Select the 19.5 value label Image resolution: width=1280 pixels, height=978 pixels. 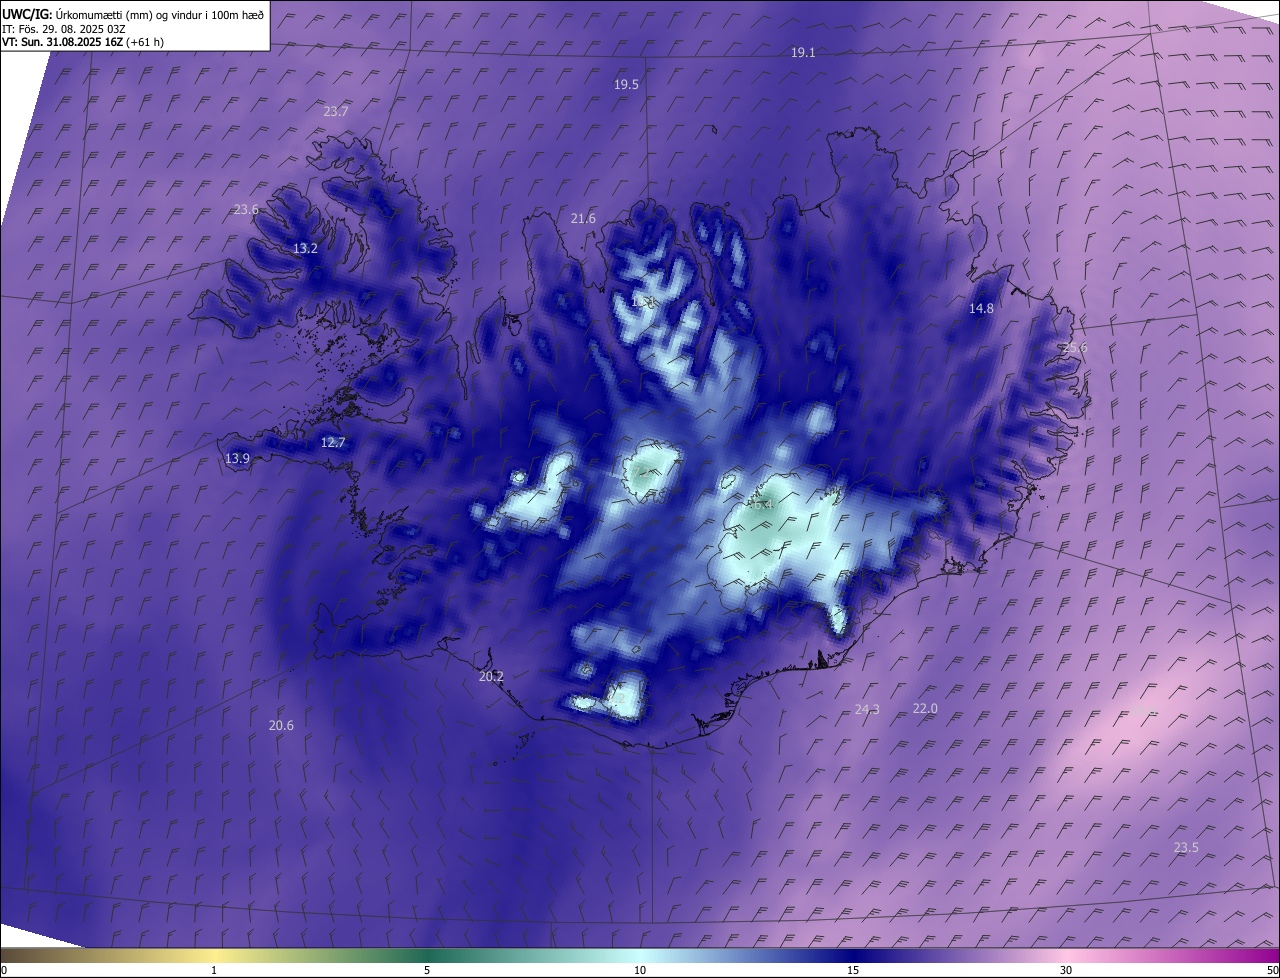coord(626,85)
